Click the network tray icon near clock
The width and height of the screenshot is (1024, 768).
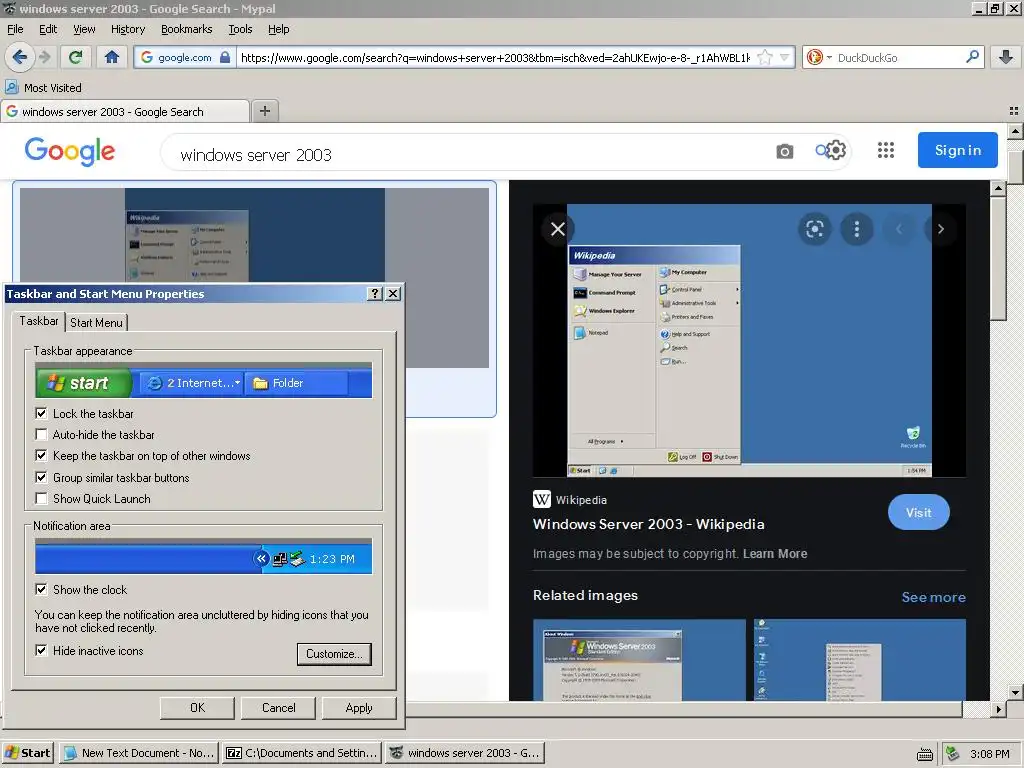point(953,754)
